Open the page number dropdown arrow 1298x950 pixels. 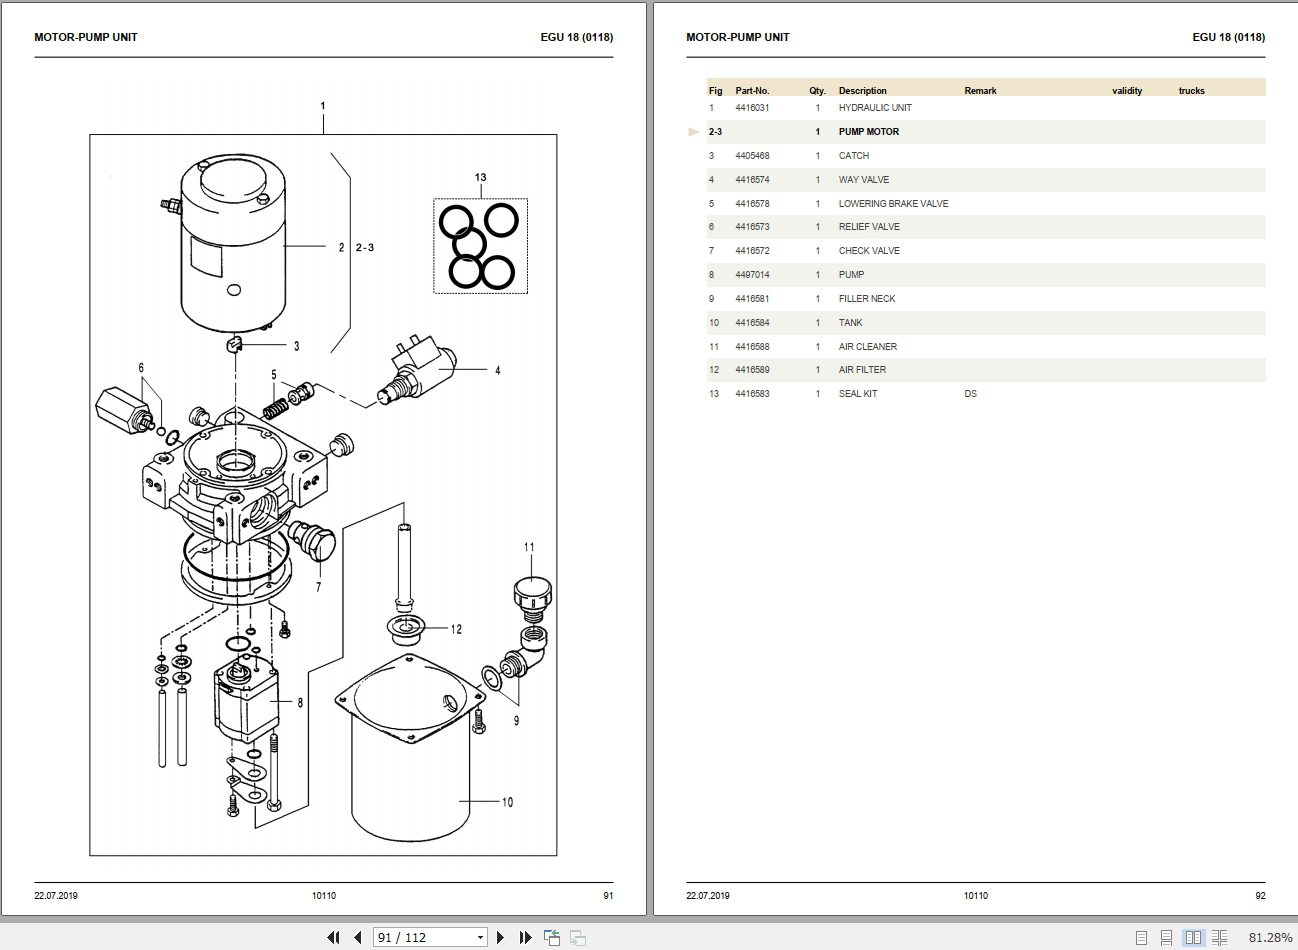coord(480,938)
